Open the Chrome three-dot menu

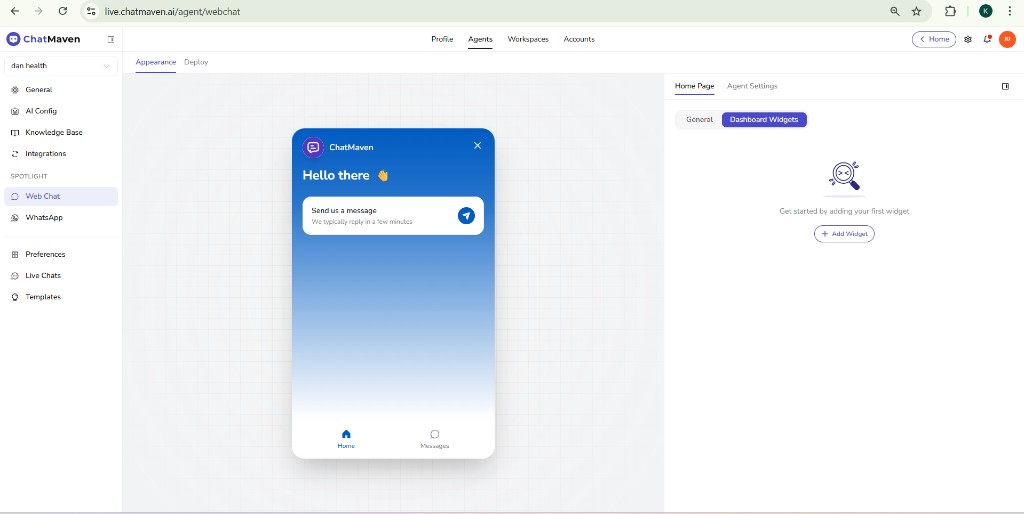click(1010, 11)
